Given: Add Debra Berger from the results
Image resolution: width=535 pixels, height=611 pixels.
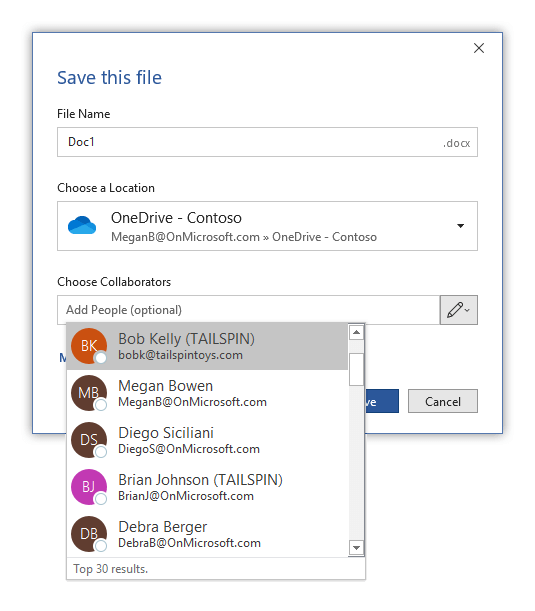Looking at the screenshot, I should 207,534.
